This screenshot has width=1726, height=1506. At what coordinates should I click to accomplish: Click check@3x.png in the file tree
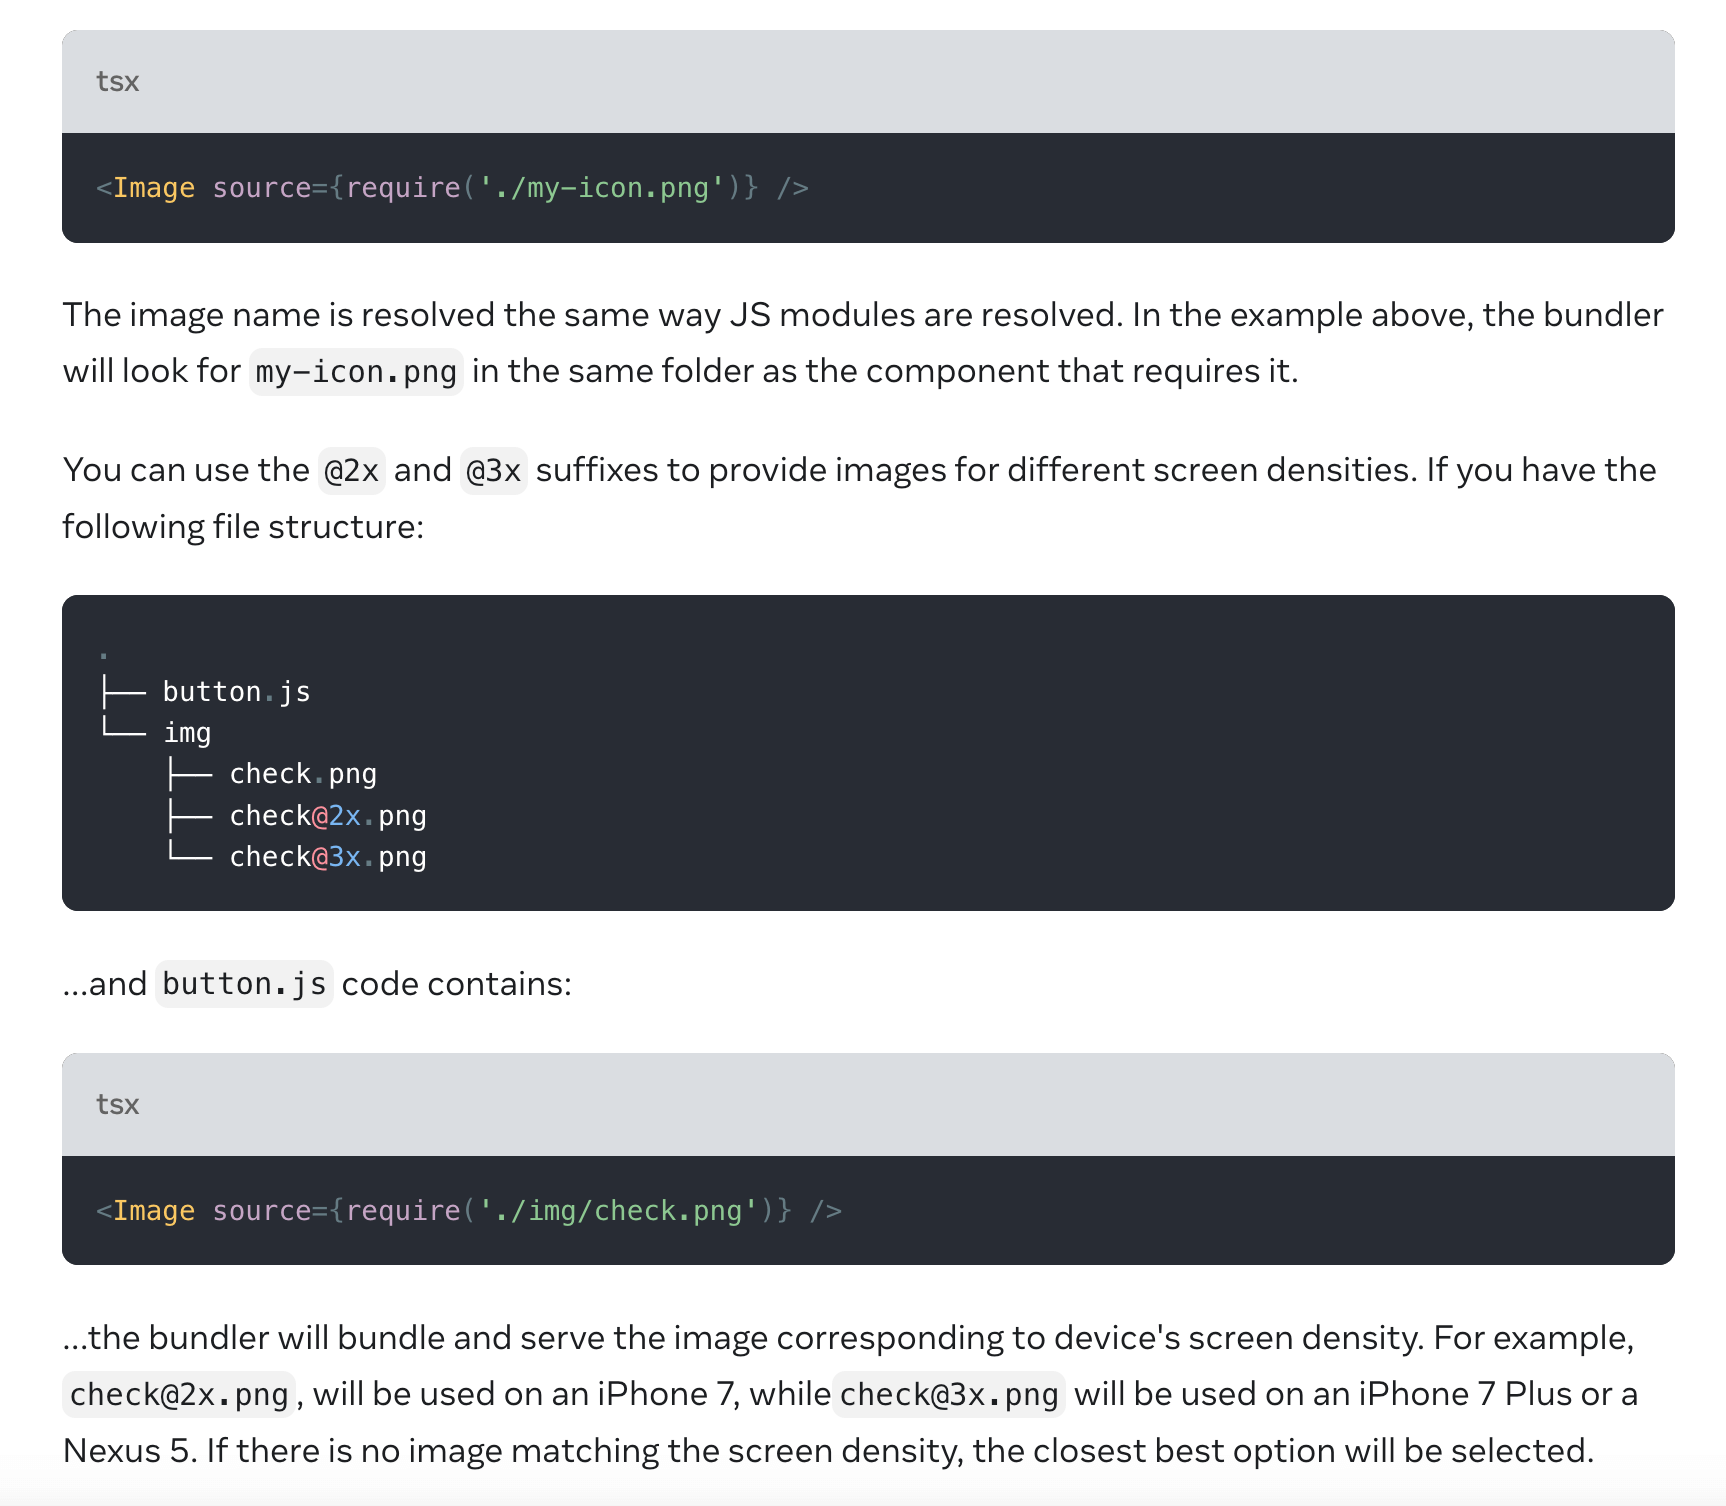pos(327,856)
